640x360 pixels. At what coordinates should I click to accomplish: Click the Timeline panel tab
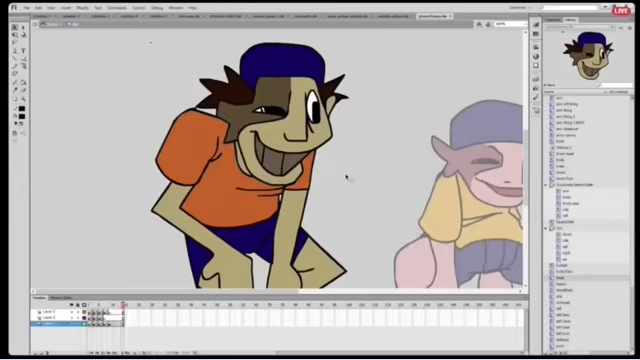(x=40, y=298)
